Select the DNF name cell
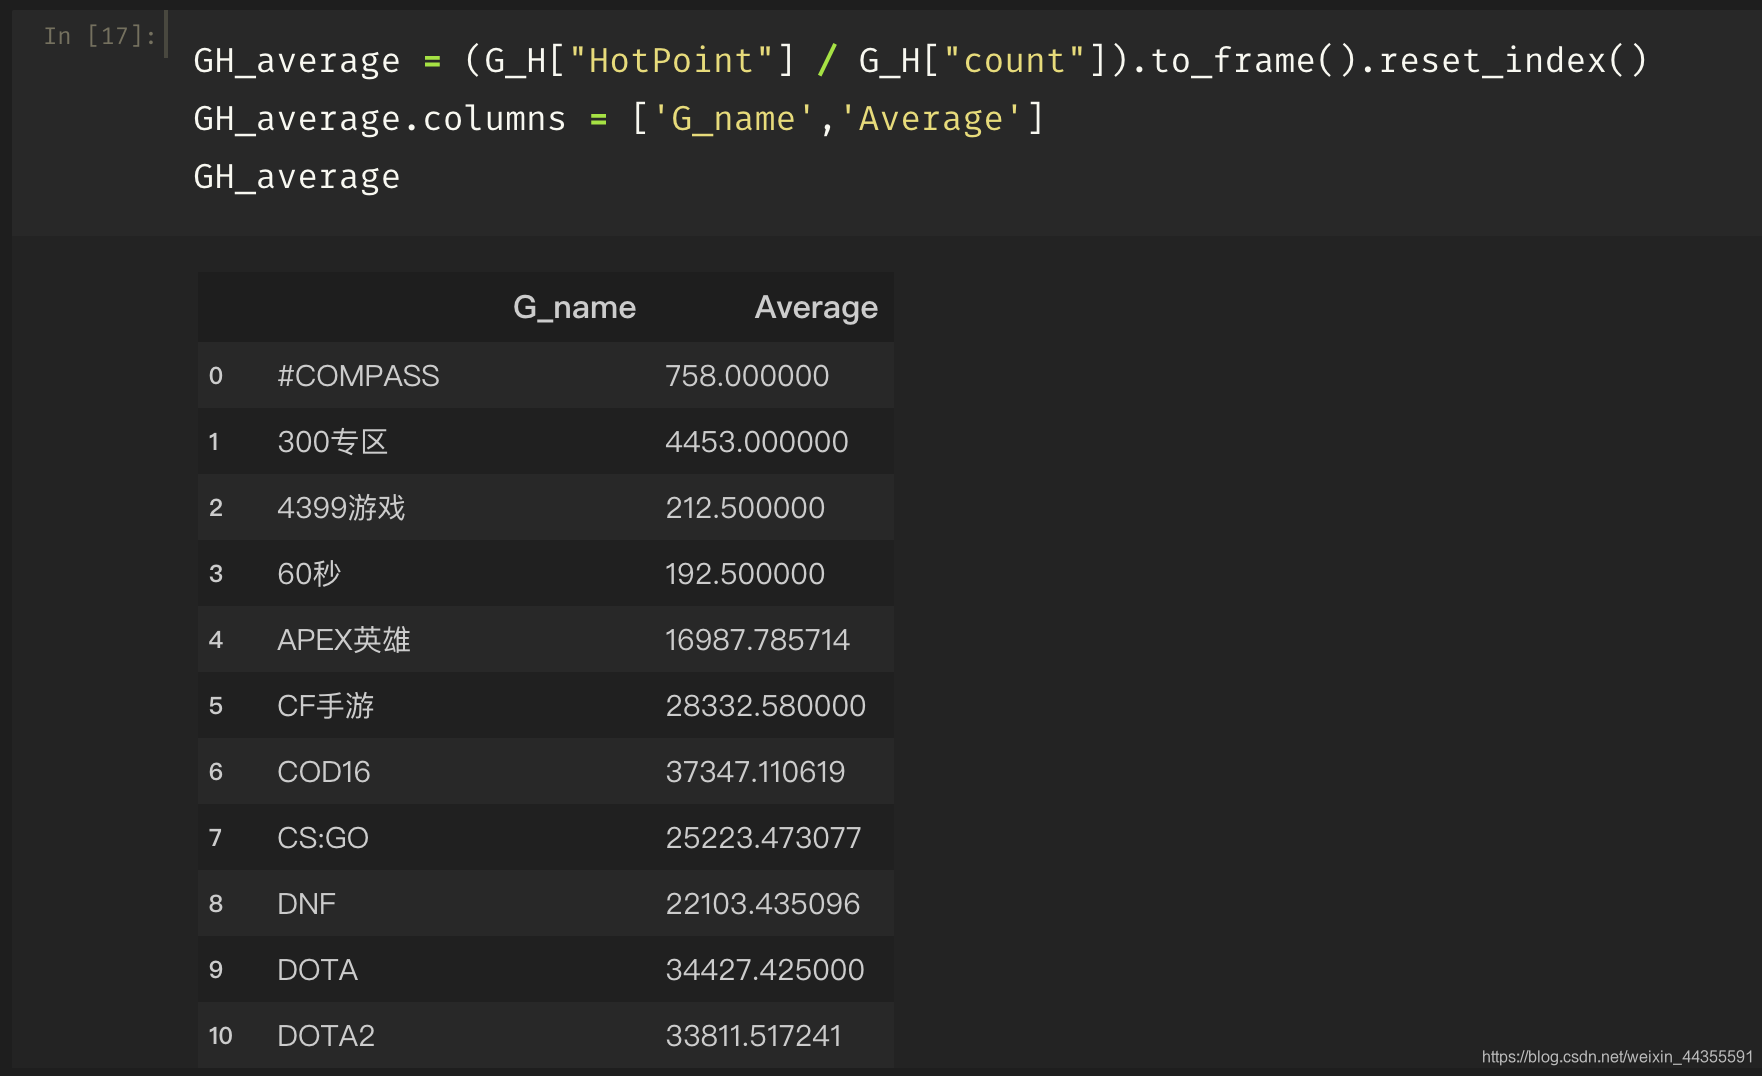Screen dimensions: 1762x1076 306,904
